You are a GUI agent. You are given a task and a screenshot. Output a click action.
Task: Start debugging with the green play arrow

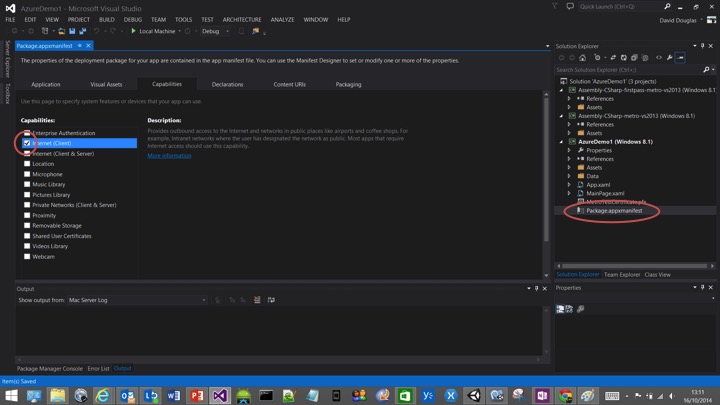tap(133, 31)
